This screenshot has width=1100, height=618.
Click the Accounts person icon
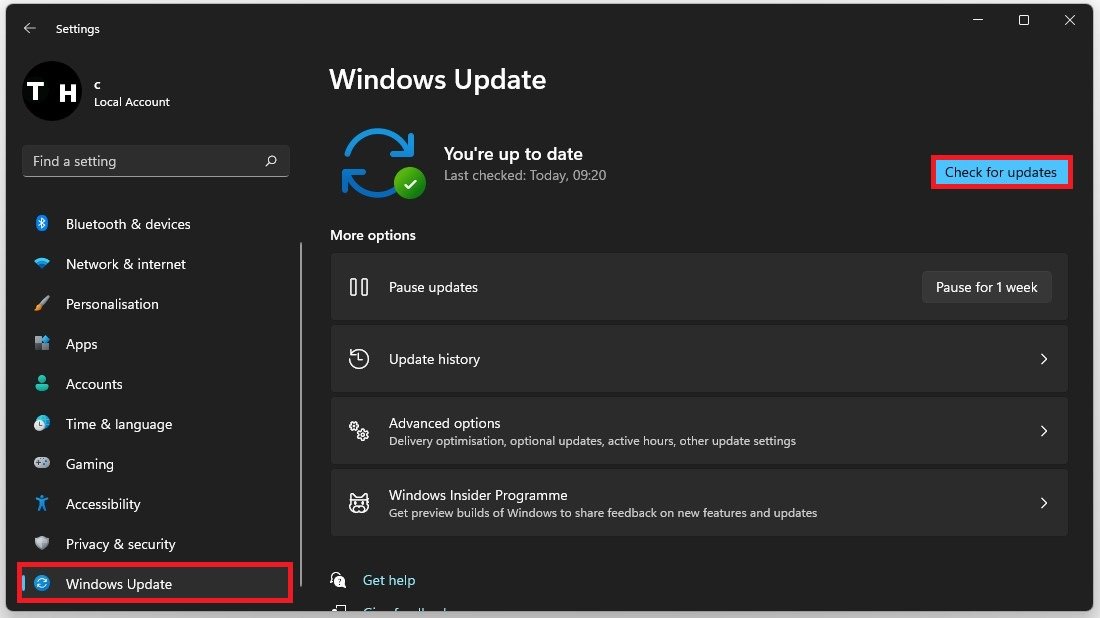42,384
